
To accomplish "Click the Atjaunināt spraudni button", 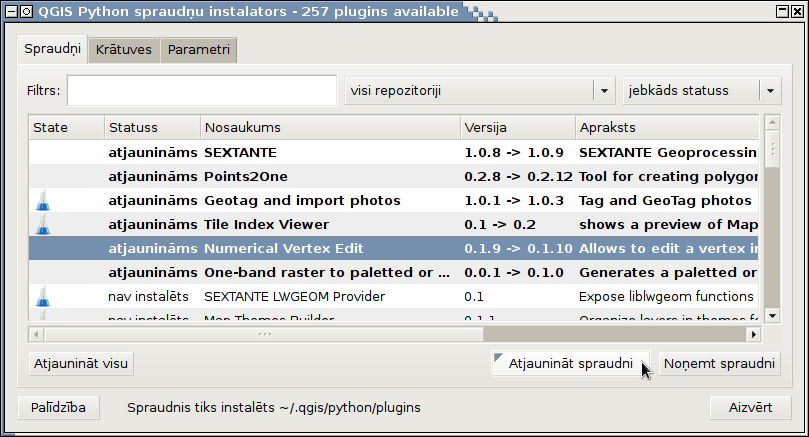I will coord(571,364).
